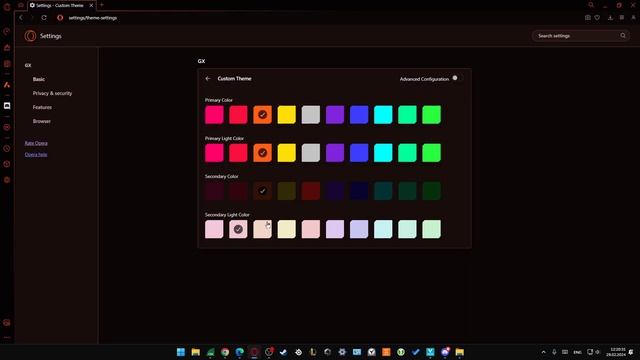Image resolution: width=640 pixels, height=360 pixels.
Task: Open the Opera GX main menu logo
Action: pos(7,6)
